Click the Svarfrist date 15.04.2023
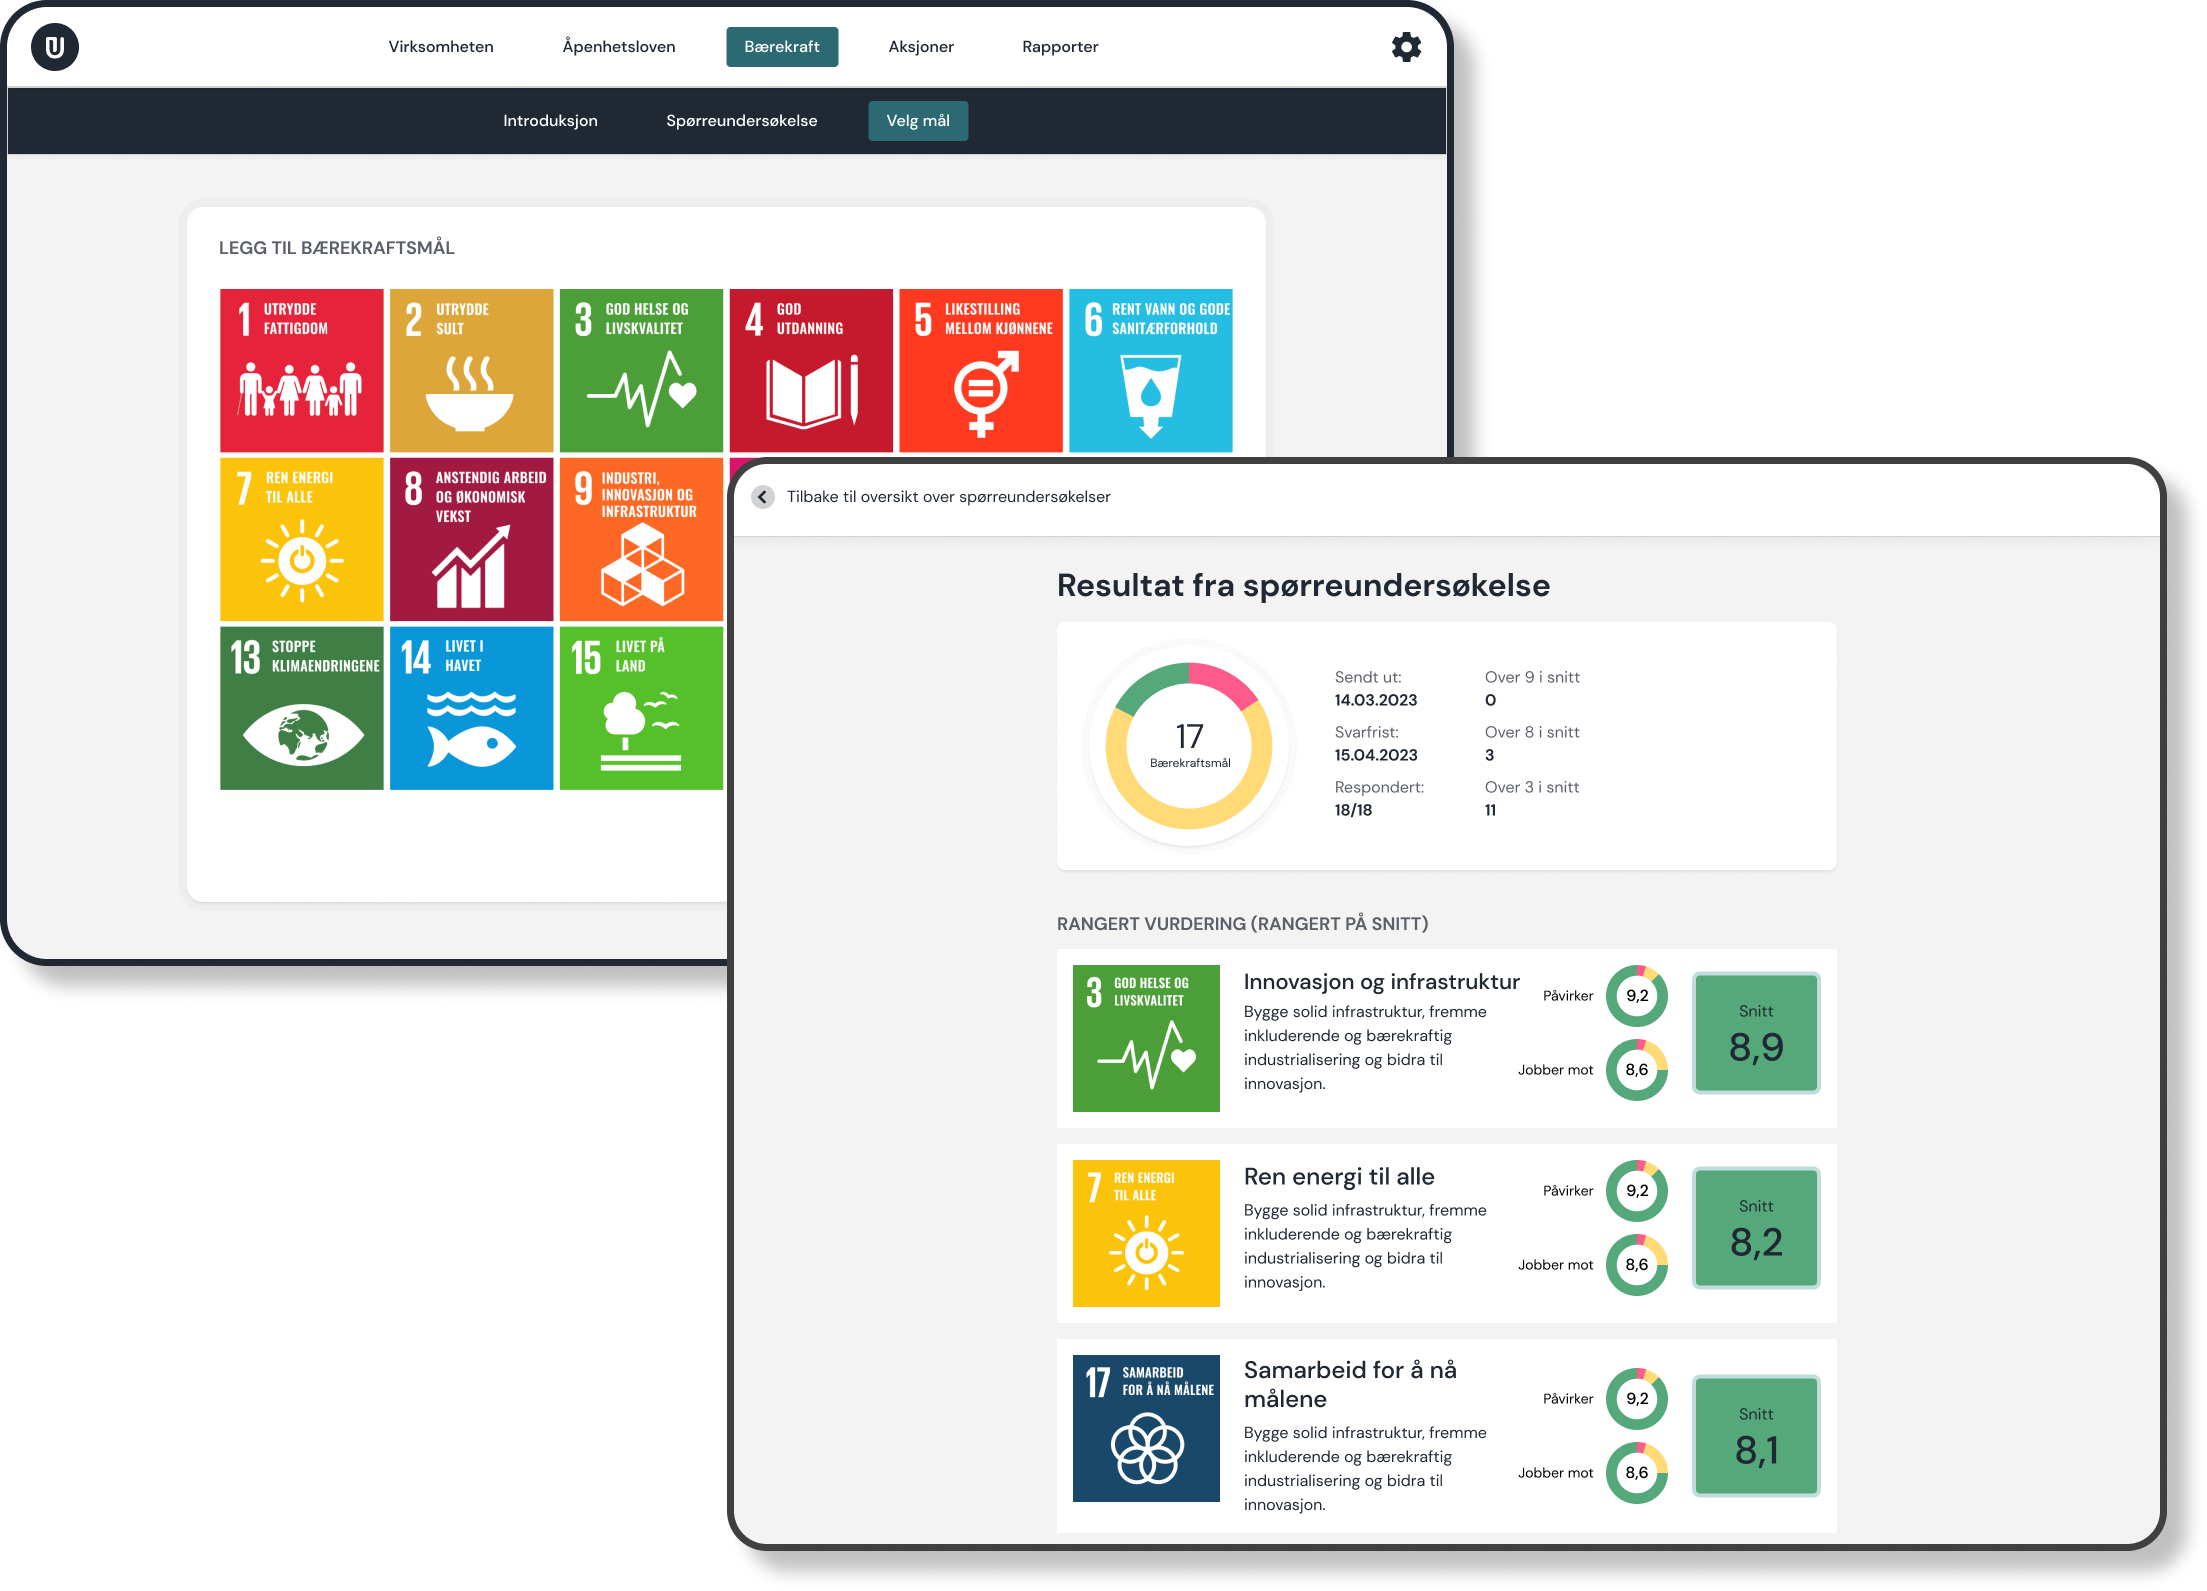 point(1375,755)
